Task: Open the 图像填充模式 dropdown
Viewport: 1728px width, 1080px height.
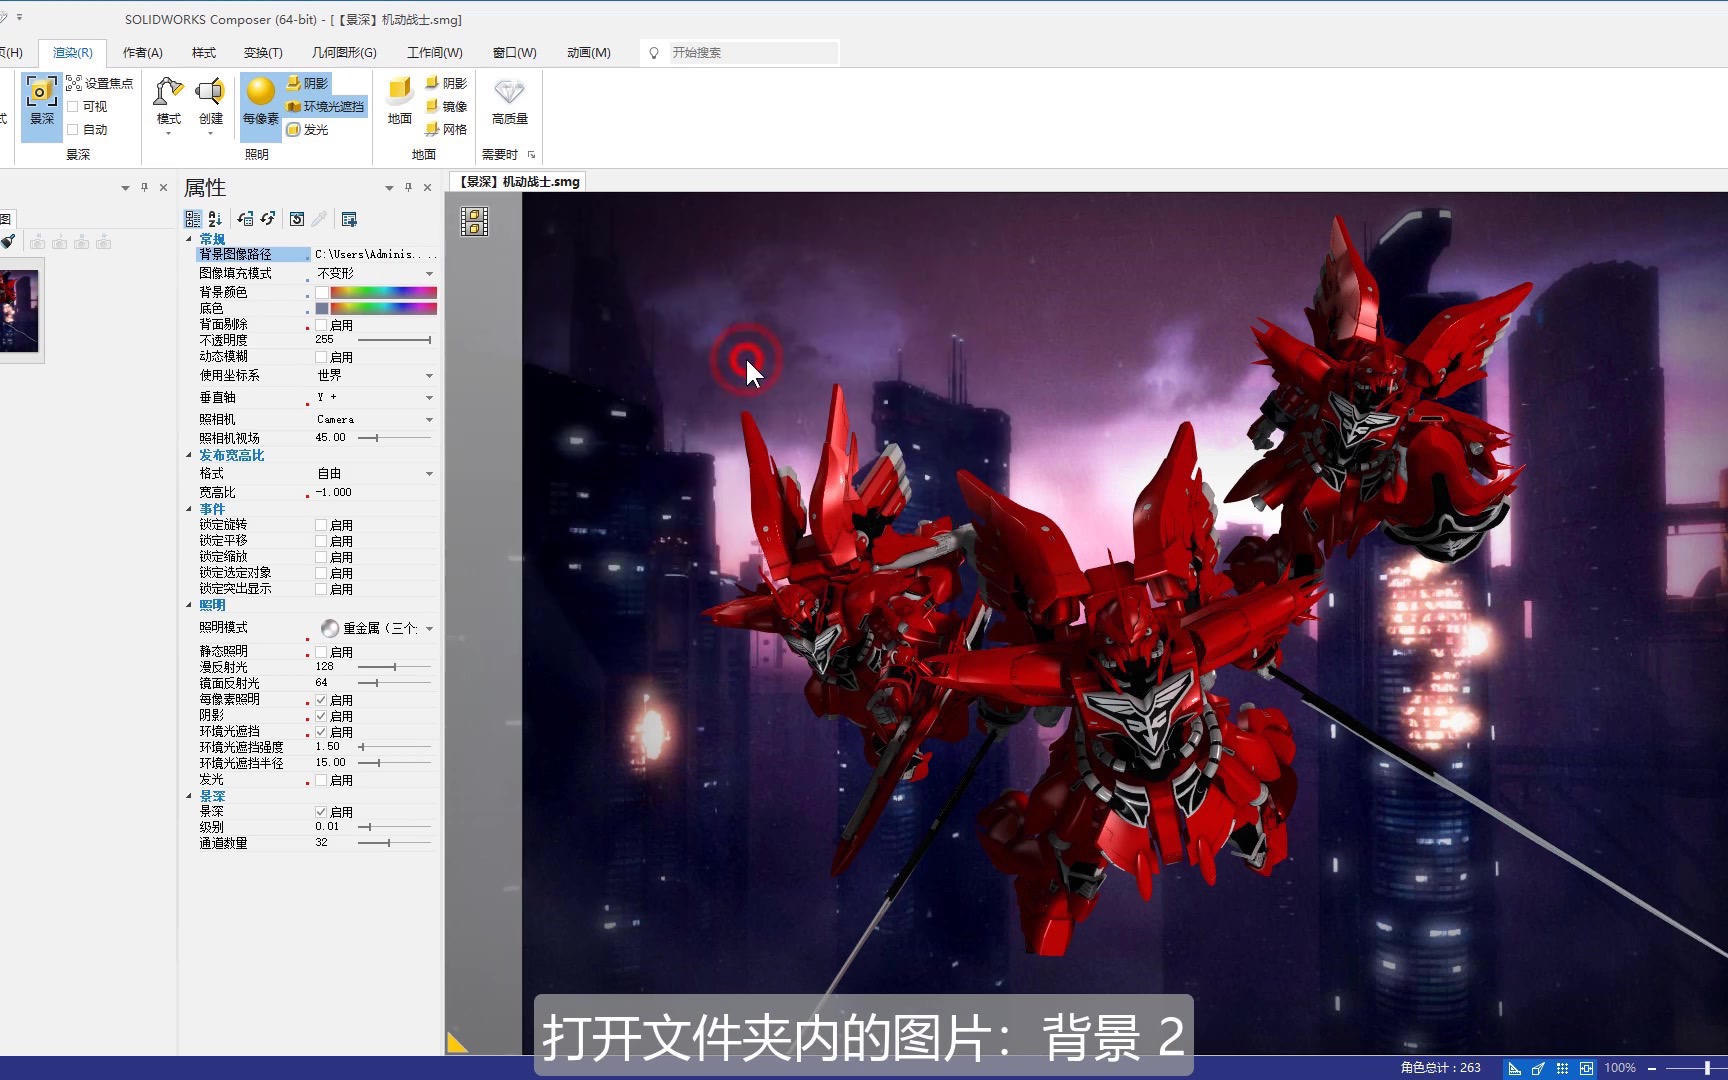Action: [x=430, y=274]
